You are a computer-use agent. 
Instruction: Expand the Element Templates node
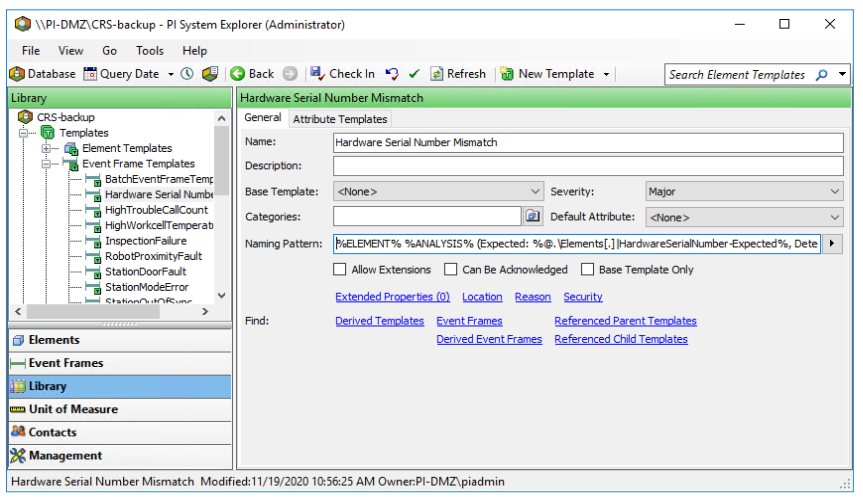[x=46, y=148]
